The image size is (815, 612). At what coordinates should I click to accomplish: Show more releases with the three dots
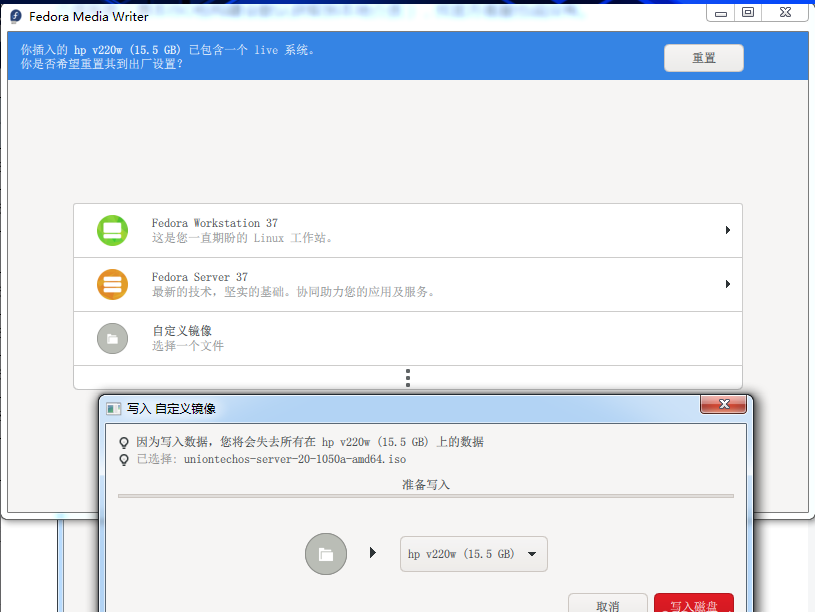pos(408,378)
